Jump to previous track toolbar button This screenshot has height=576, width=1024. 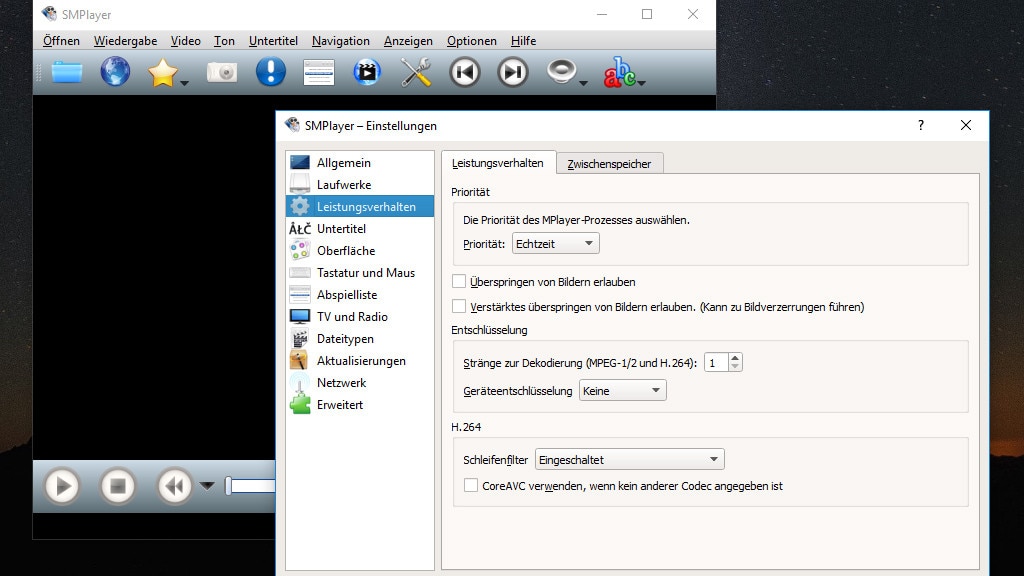[x=465, y=72]
